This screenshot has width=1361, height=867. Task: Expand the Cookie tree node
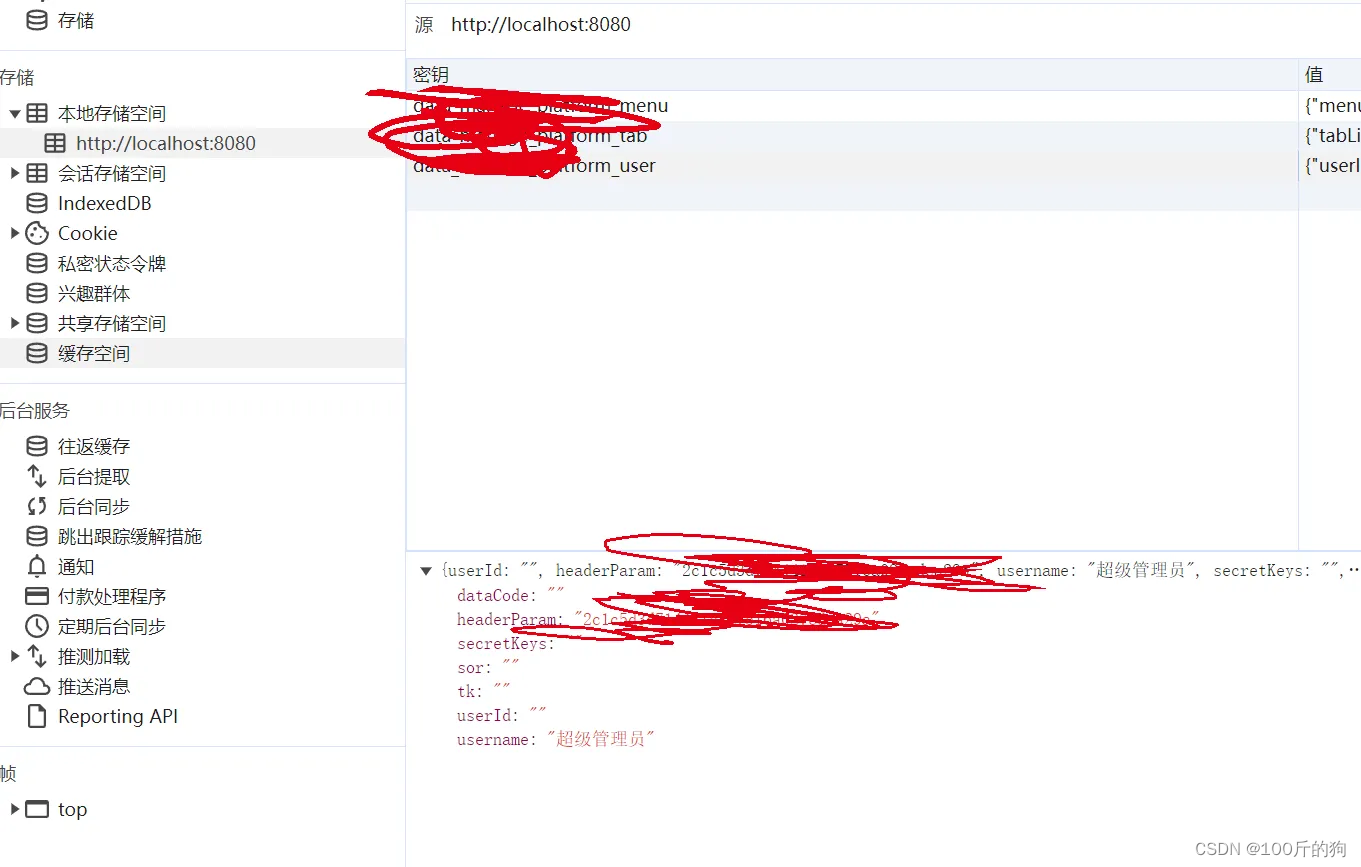15,234
